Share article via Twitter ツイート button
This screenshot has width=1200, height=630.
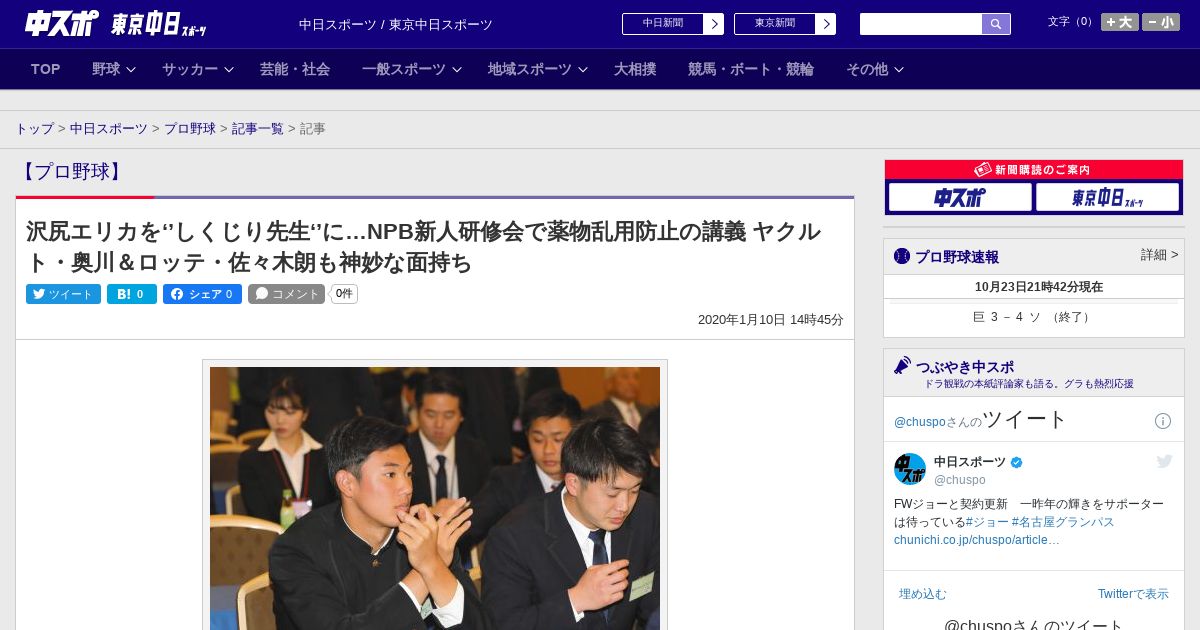[63, 294]
